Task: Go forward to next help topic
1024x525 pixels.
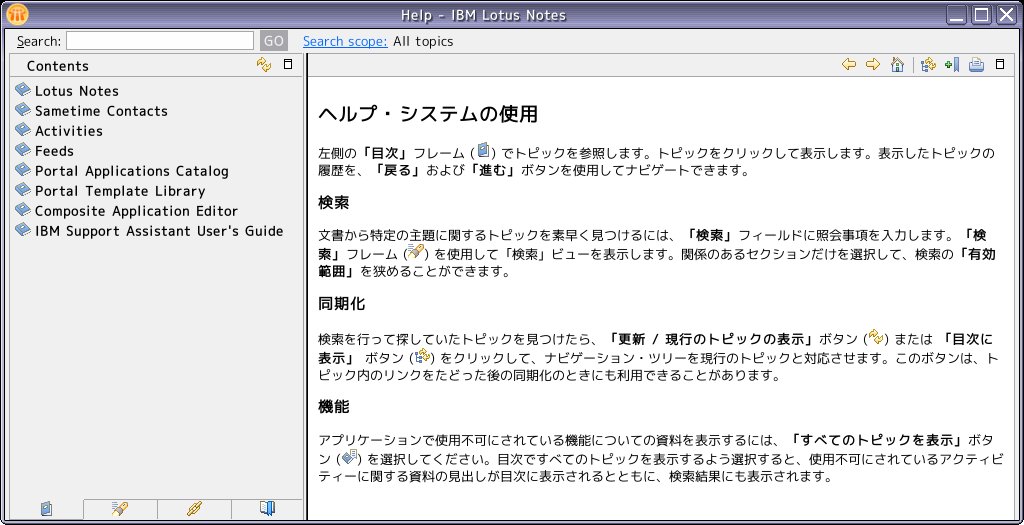Action: pyautogui.click(x=873, y=64)
